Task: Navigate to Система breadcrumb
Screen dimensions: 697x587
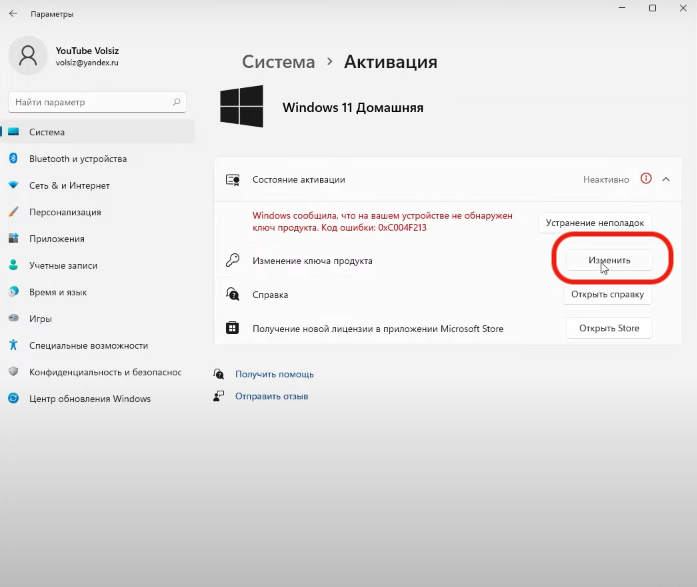Action: point(278,62)
